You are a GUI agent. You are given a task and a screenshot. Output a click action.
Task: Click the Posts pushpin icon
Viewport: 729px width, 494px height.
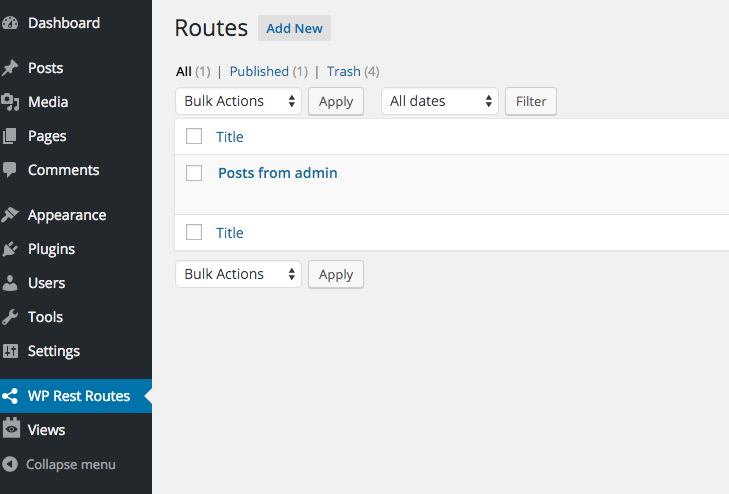point(10,68)
